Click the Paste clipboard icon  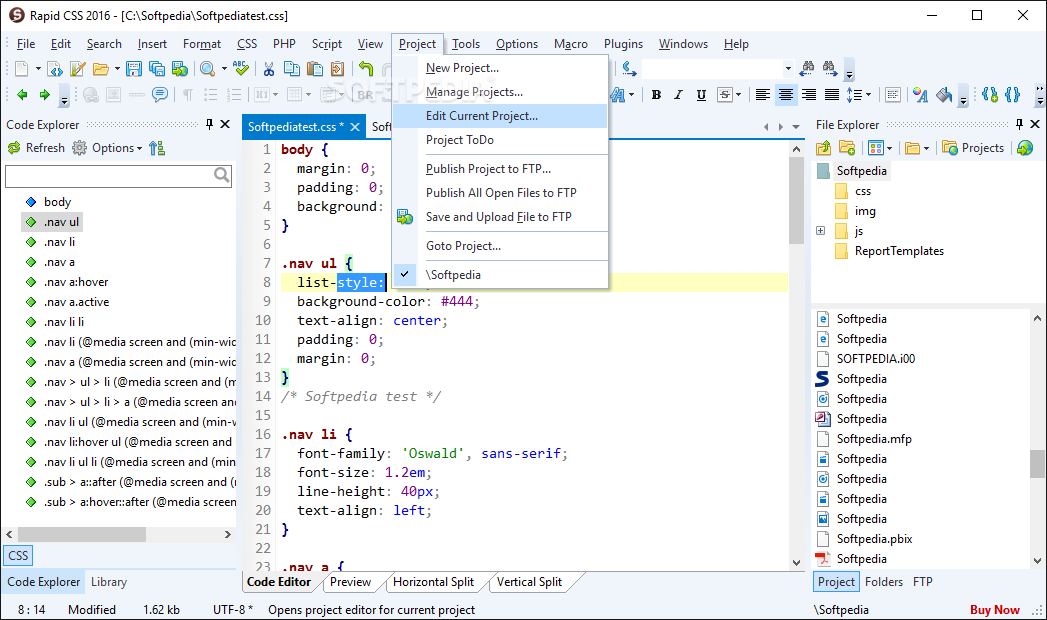315,69
